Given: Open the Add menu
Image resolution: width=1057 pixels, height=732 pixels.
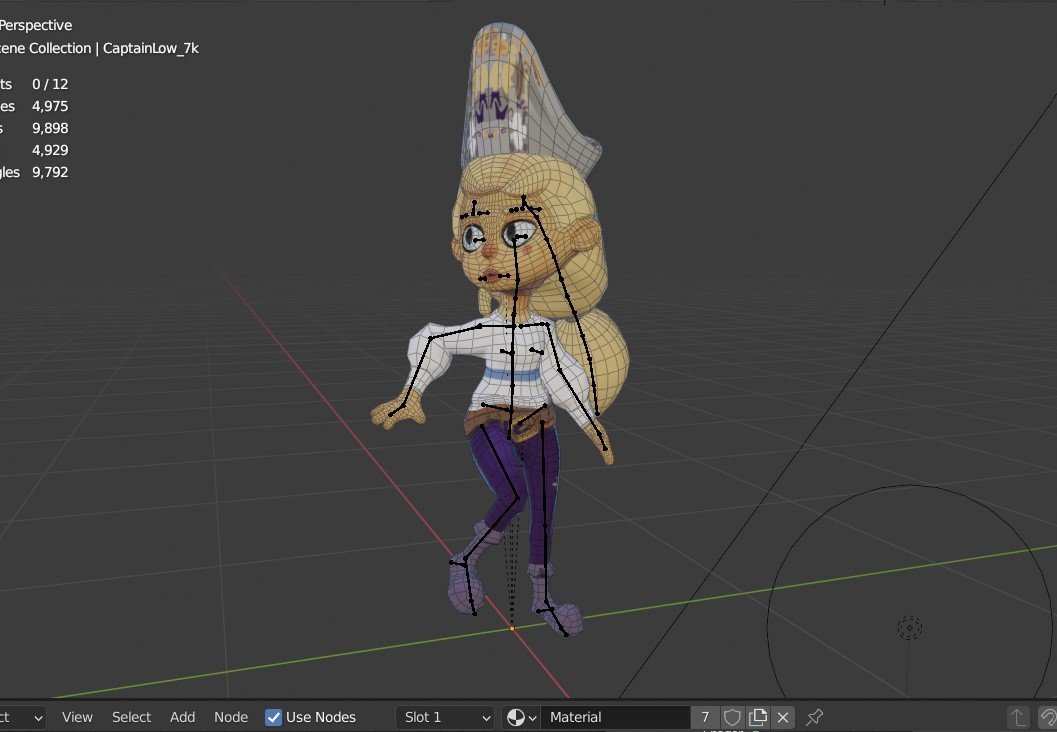Looking at the screenshot, I should click(182, 717).
